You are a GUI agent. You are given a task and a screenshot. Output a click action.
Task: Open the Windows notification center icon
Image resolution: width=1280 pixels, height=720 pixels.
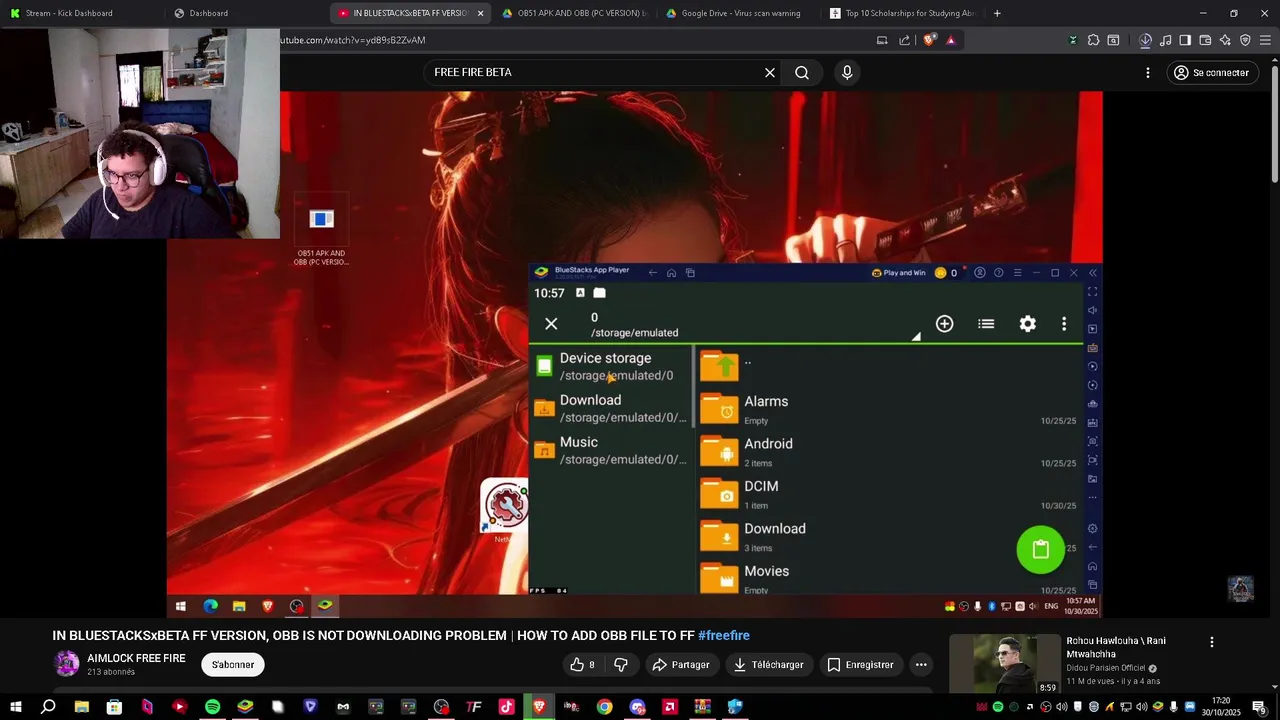(x=1259, y=707)
